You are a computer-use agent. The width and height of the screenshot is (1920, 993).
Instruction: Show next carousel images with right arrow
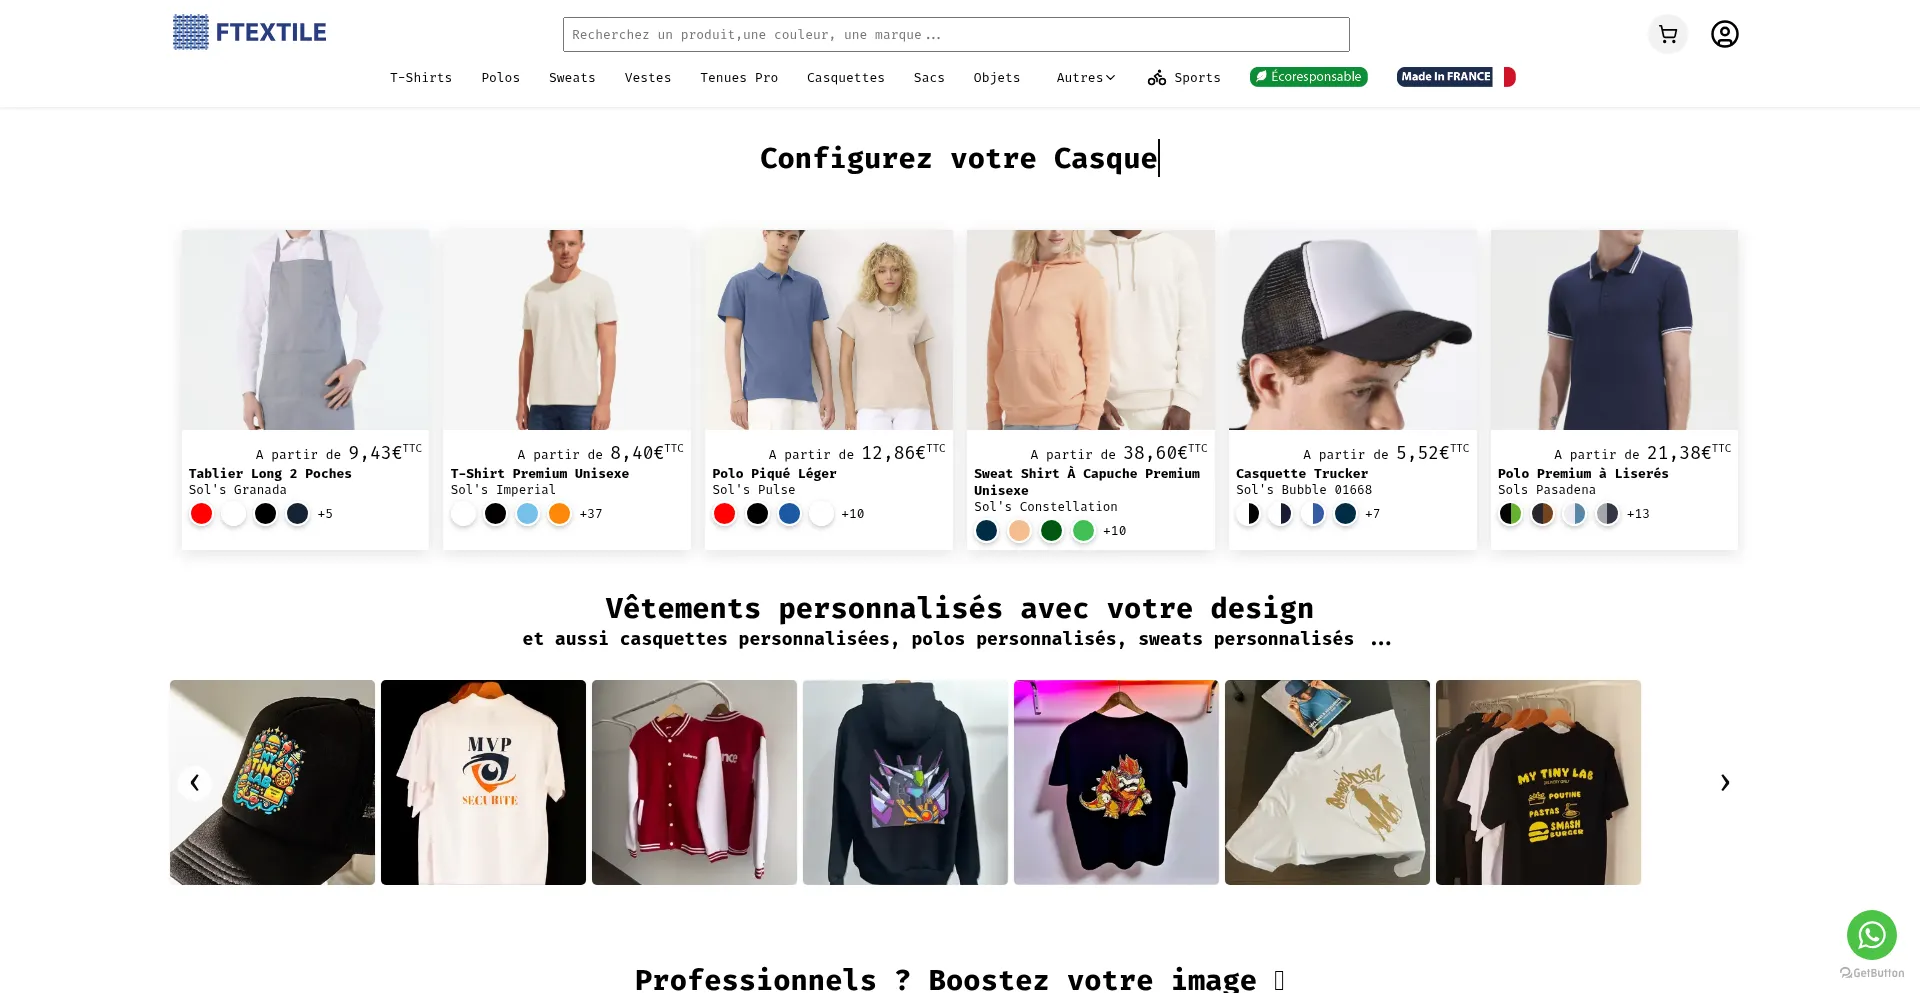[x=1724, y=782]
